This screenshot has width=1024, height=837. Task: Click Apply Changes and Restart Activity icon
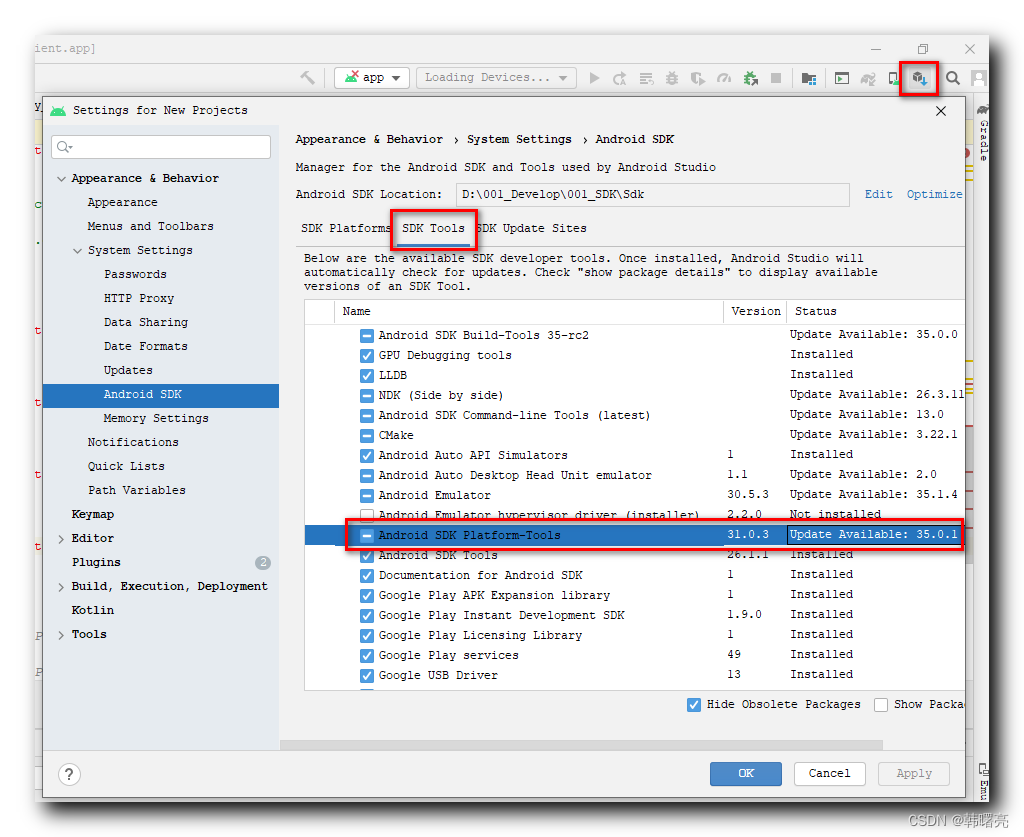(x=619, y=78)
